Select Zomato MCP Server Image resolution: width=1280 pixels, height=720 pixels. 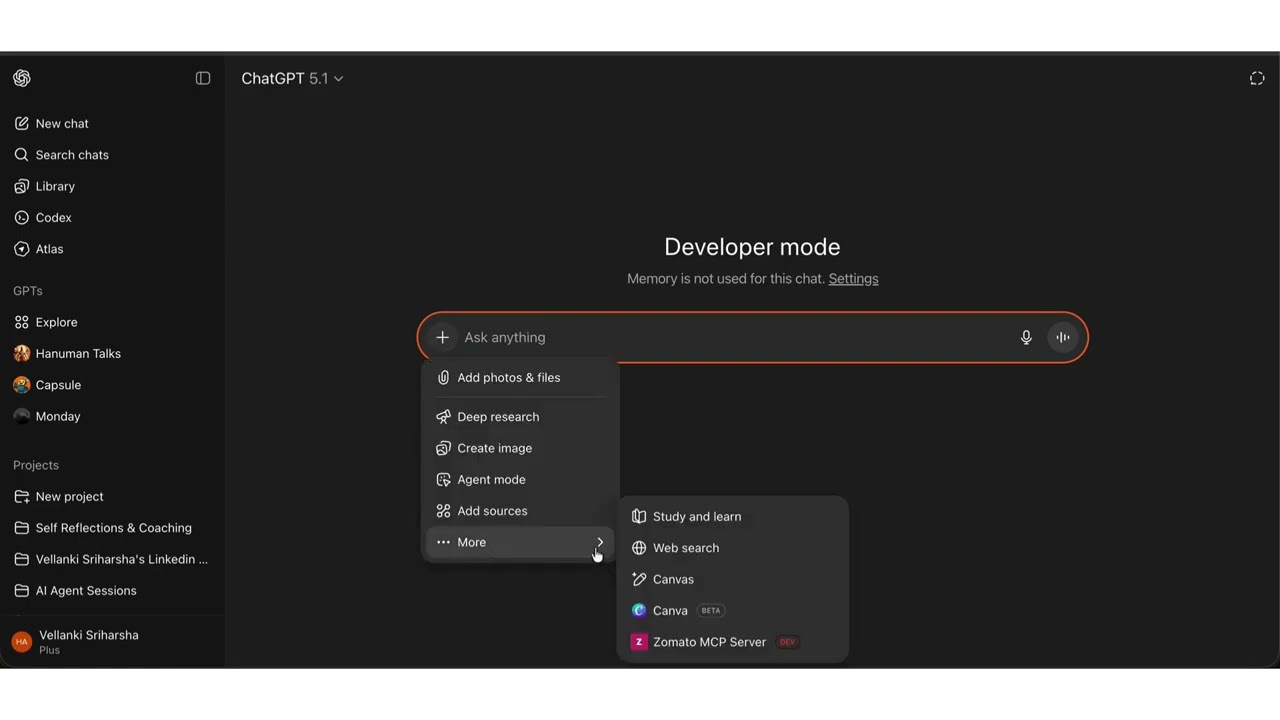coord(733,642)
